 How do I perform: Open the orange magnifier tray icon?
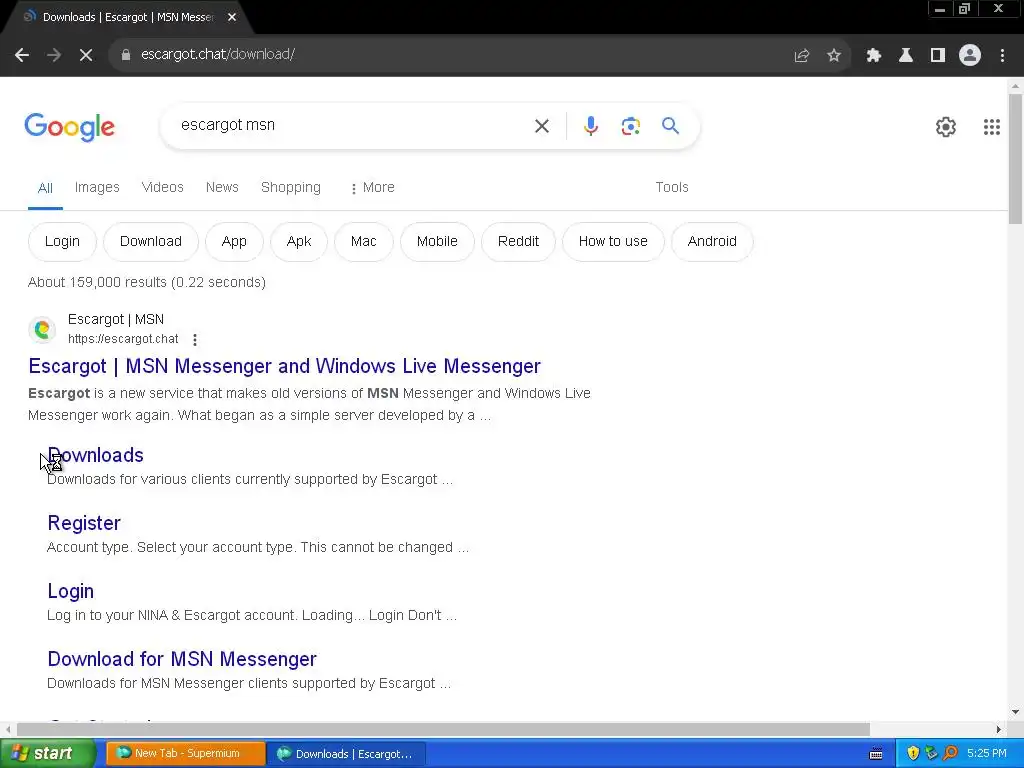coord(950,754)
